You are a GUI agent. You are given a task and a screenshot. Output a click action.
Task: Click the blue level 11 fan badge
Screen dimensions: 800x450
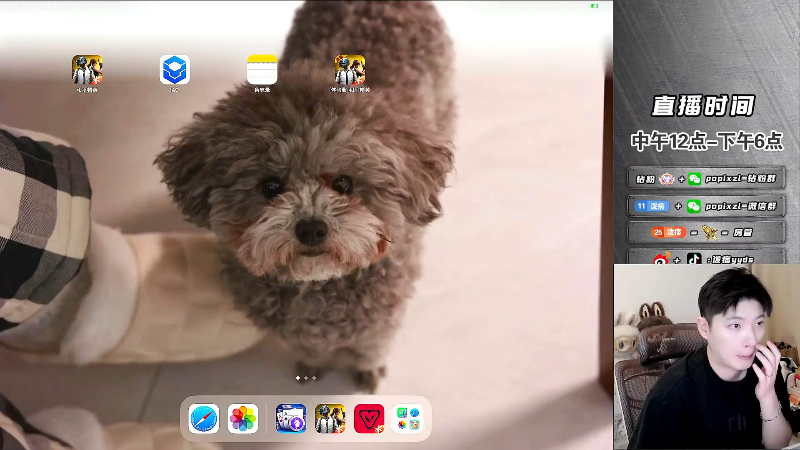pyautogui.click(x=651, y=206)
